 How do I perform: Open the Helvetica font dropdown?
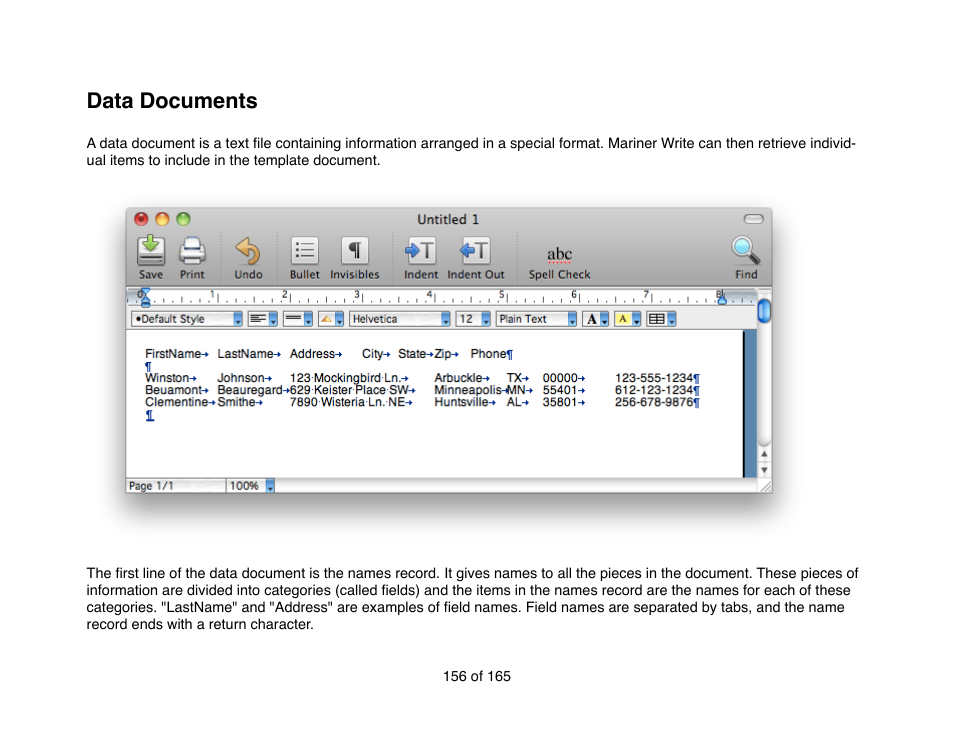coord(400,319)
